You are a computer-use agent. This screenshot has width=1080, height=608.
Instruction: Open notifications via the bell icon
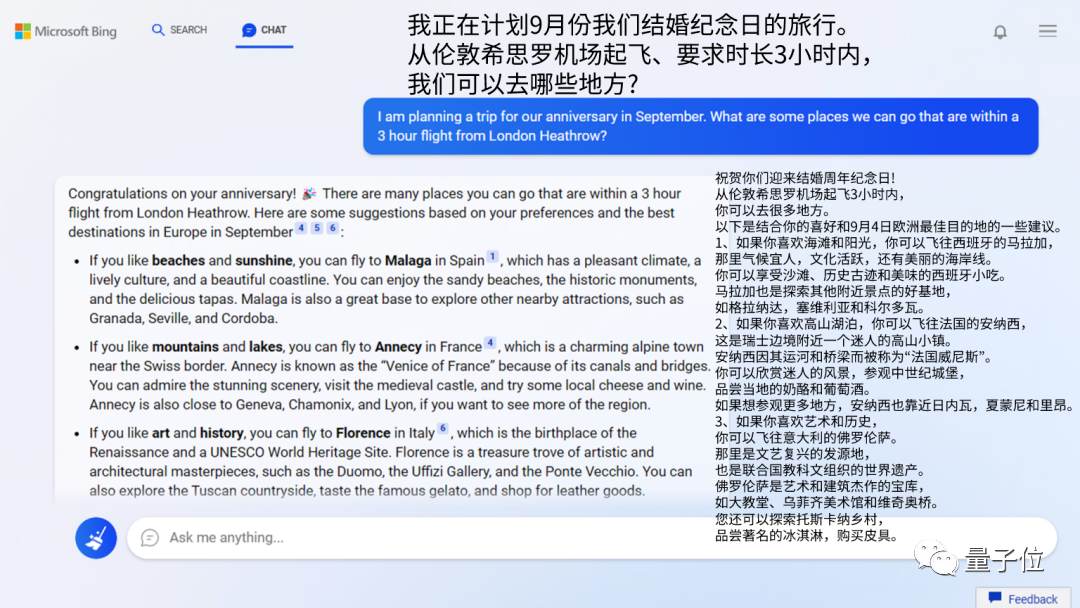pos(1000,31)
